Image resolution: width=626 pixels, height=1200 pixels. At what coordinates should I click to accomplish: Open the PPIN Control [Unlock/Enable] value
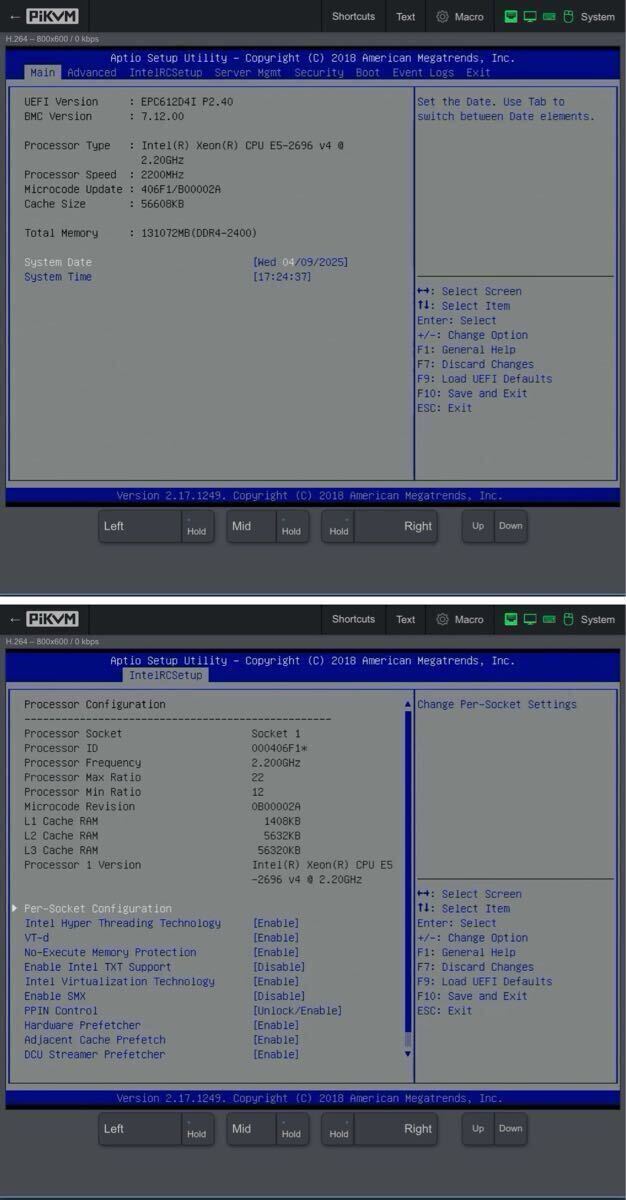[297, 1011]
